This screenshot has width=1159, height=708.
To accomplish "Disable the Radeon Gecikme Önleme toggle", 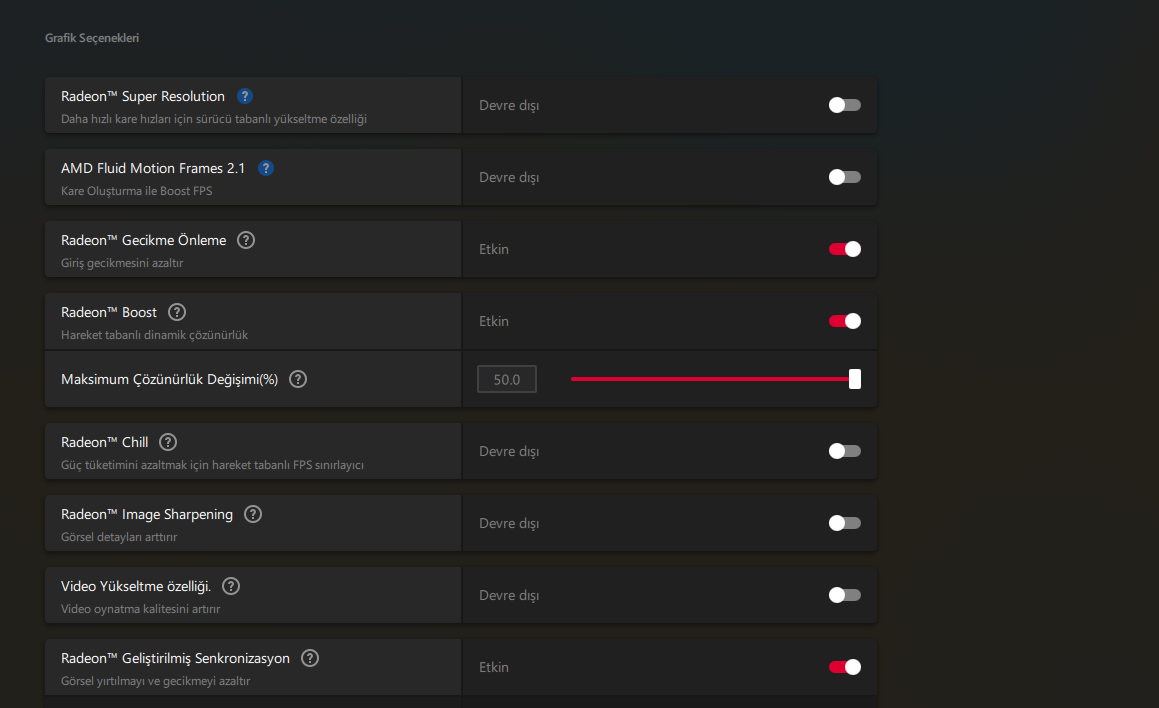I will pyautogui.click(x=844, y=249).
